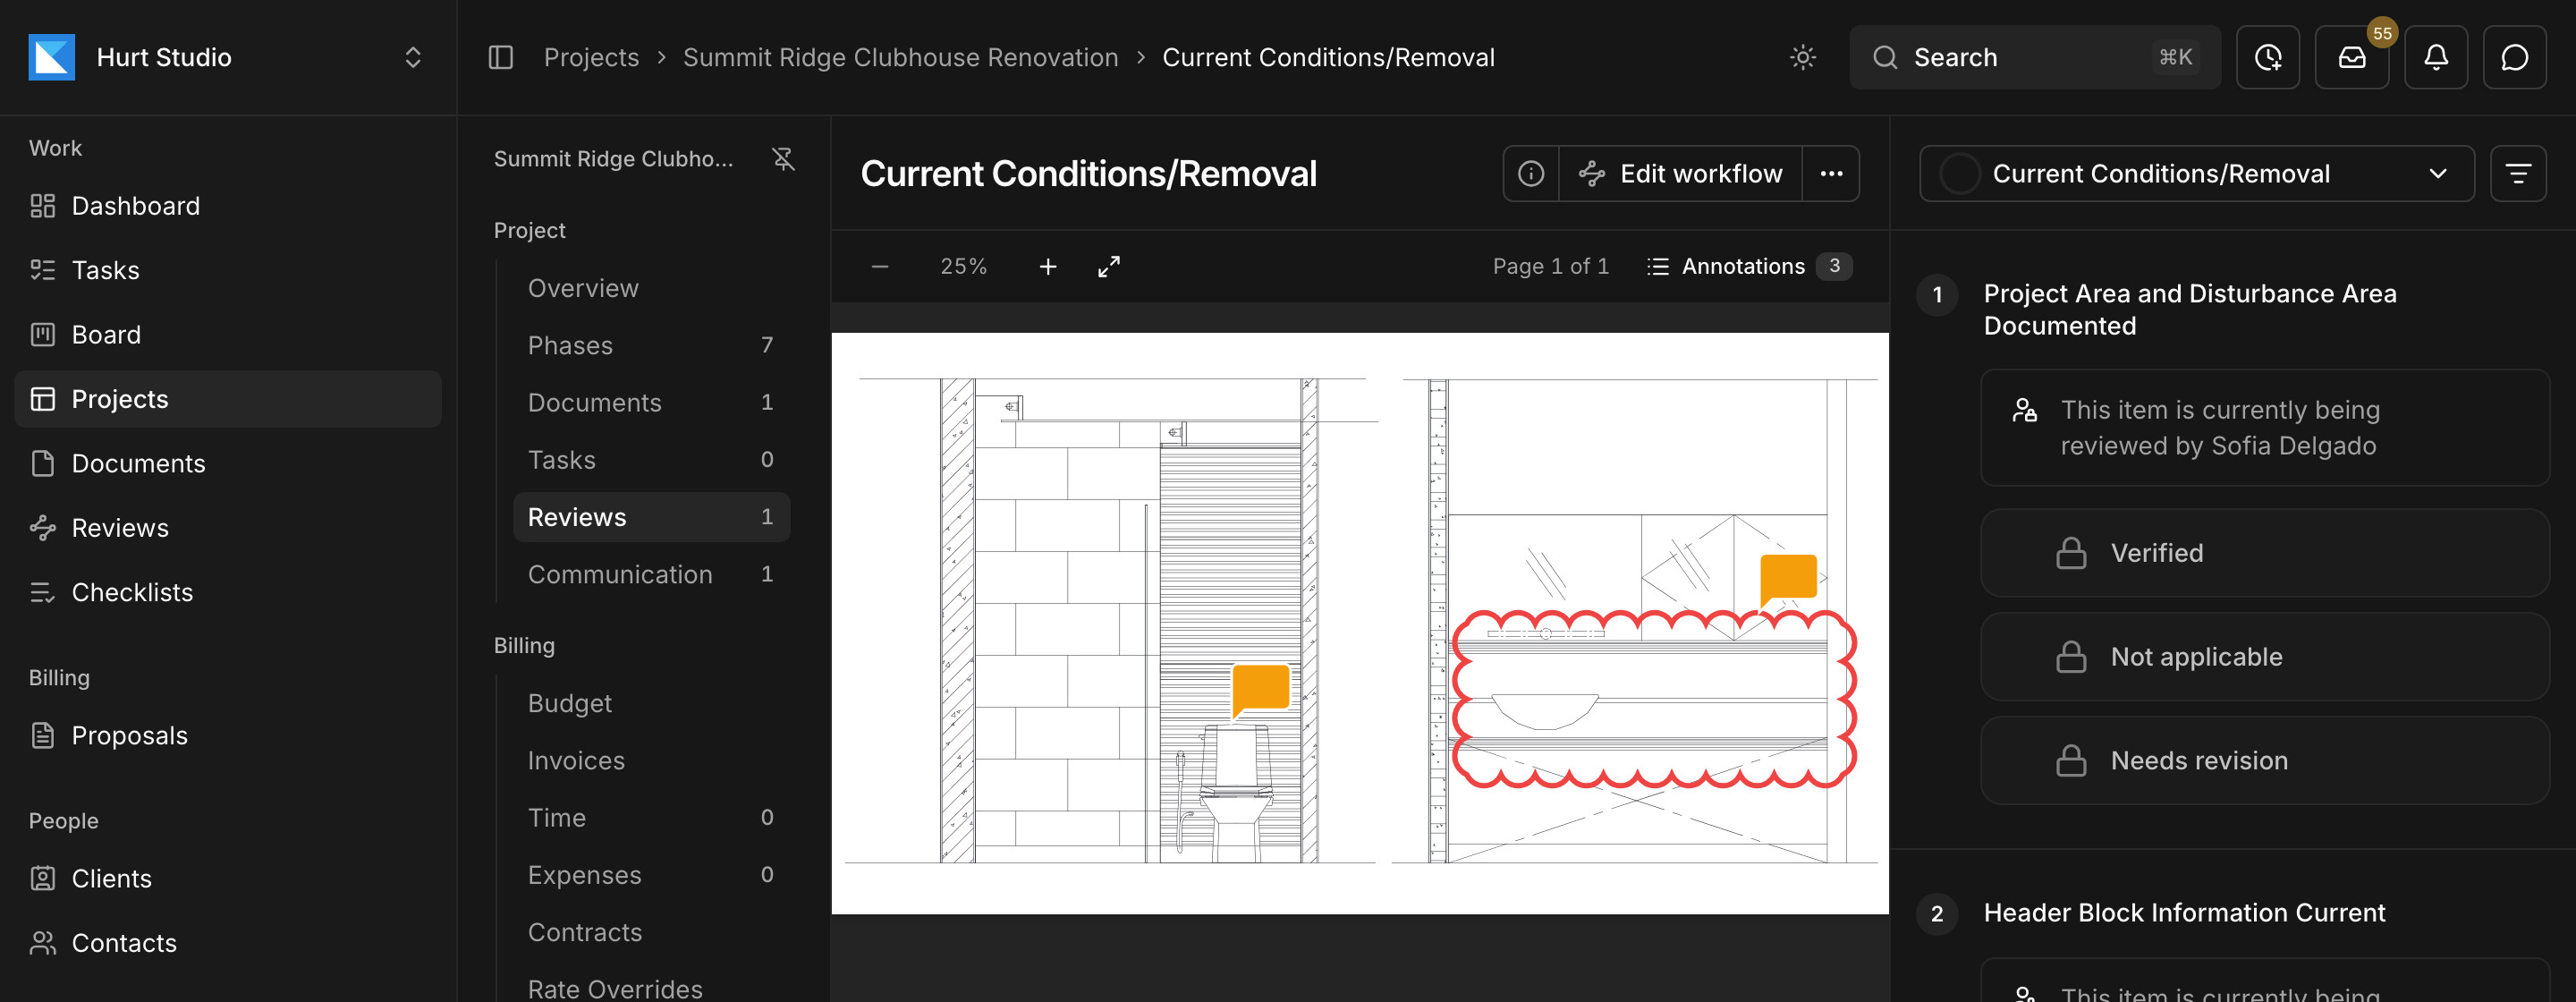Click Summit Ridge Clubhouse Renovation breadcrumb
The height and width of the screenshot is (1002, 2576).
coord(900,57)
